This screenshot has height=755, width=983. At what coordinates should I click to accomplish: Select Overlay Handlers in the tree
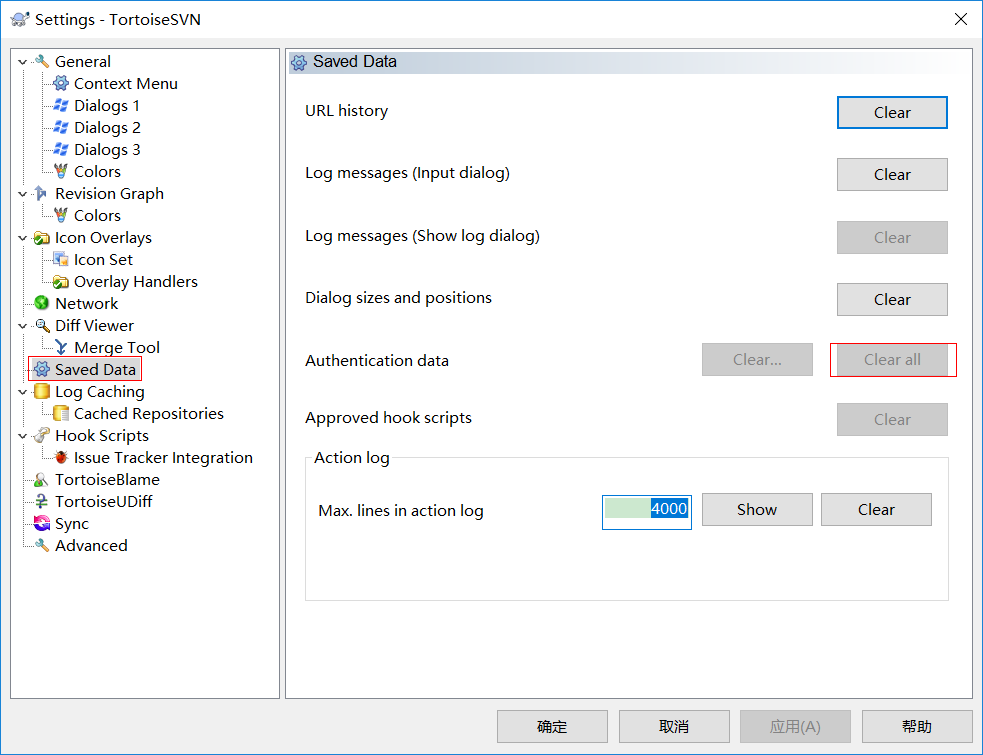point(135,282)
